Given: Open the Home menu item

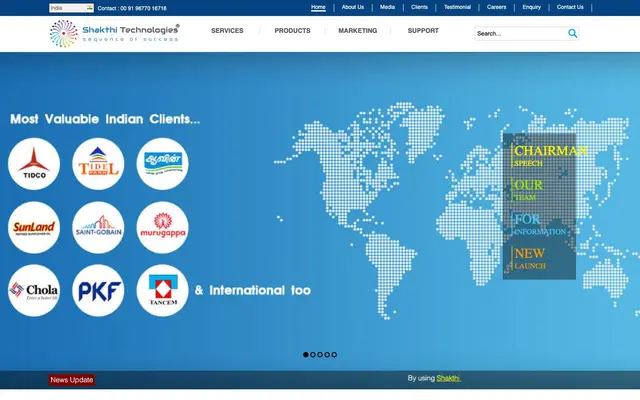Looking at the screenshot, I should pos(318,7).
